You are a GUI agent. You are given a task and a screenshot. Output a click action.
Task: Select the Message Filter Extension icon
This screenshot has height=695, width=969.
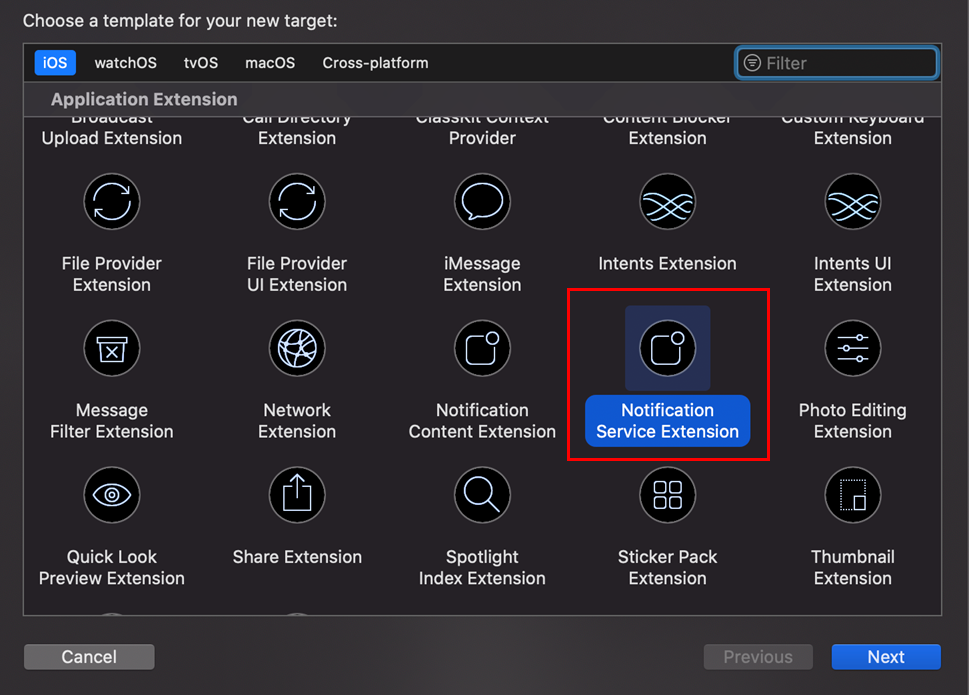point(112,349)
